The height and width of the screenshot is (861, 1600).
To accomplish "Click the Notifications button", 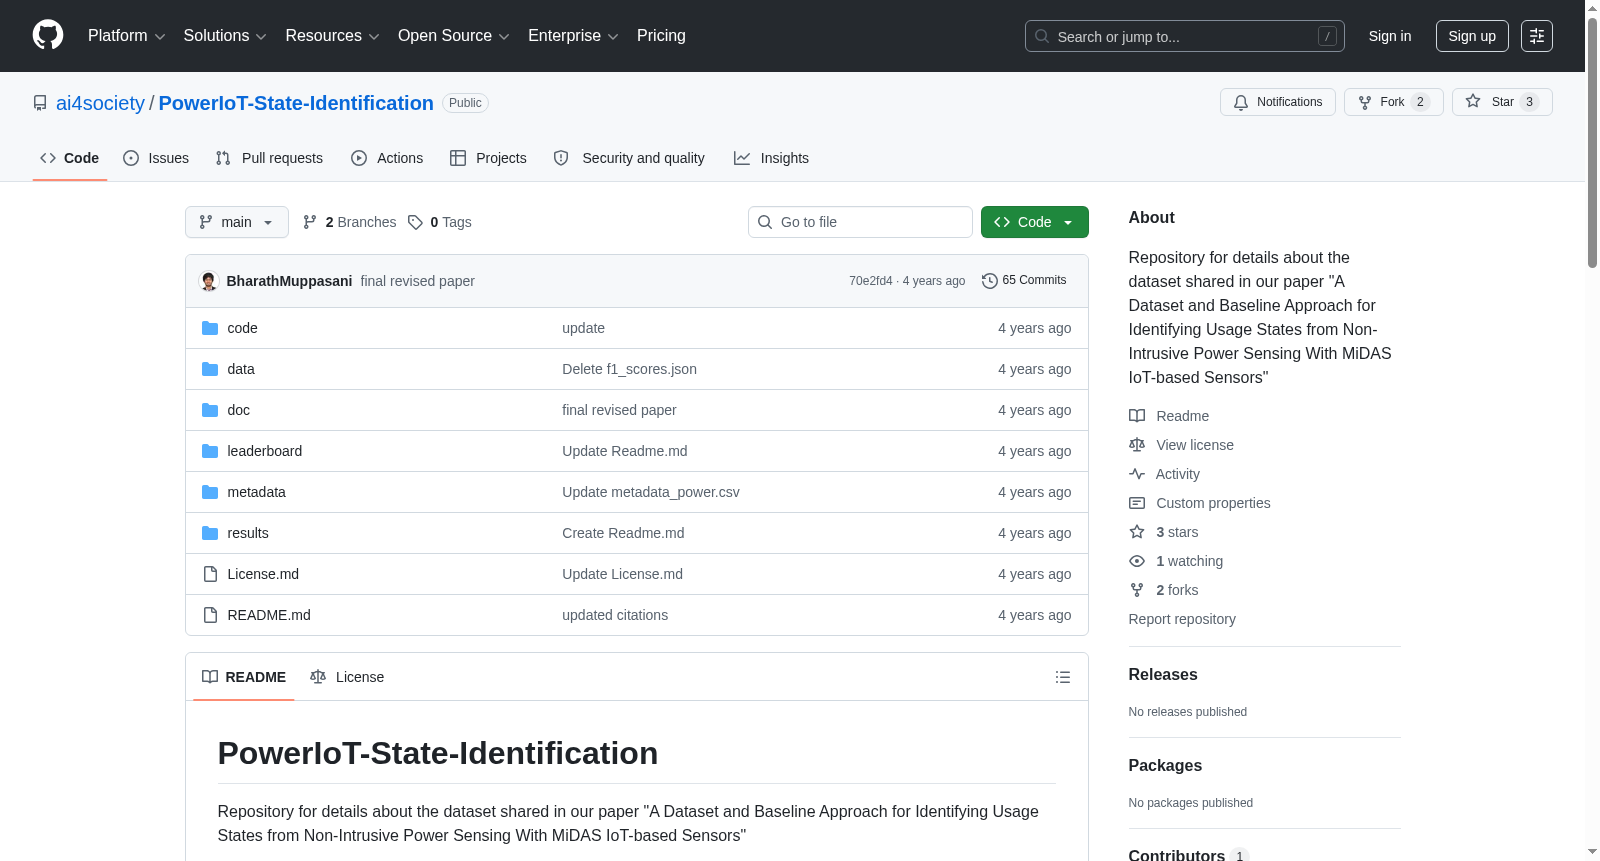I will pos(1278,102).
